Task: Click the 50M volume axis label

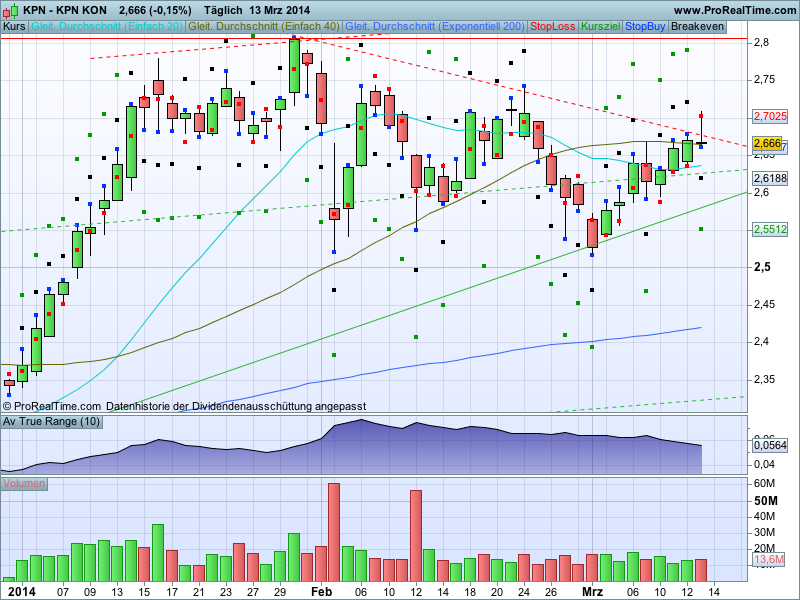Action: click(765, 501)
